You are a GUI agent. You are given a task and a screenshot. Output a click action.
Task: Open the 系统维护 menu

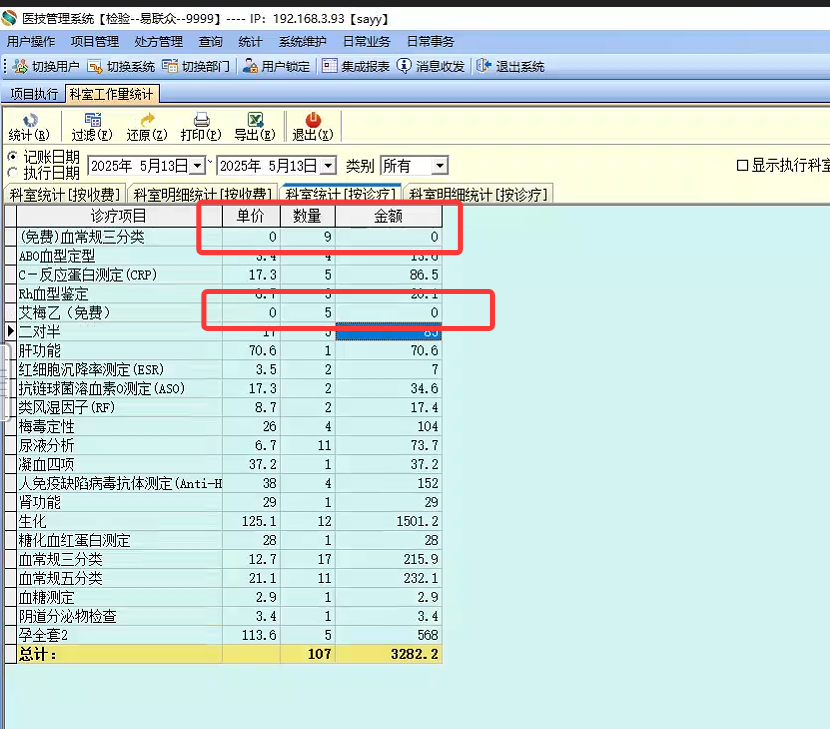pyautogui.click(x=302, y=41)
